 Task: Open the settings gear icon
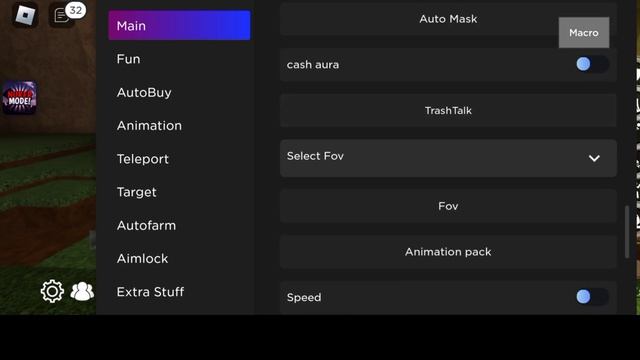(52, 291)
